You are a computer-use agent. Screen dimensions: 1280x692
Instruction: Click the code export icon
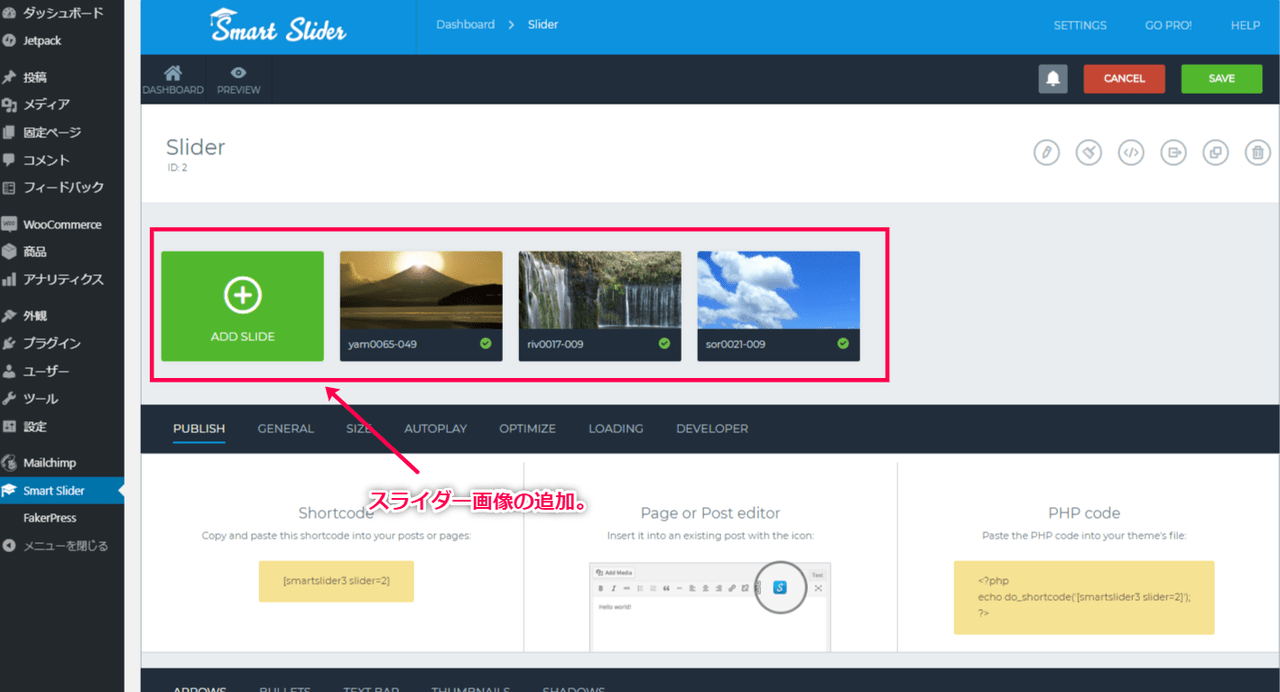1131,153
